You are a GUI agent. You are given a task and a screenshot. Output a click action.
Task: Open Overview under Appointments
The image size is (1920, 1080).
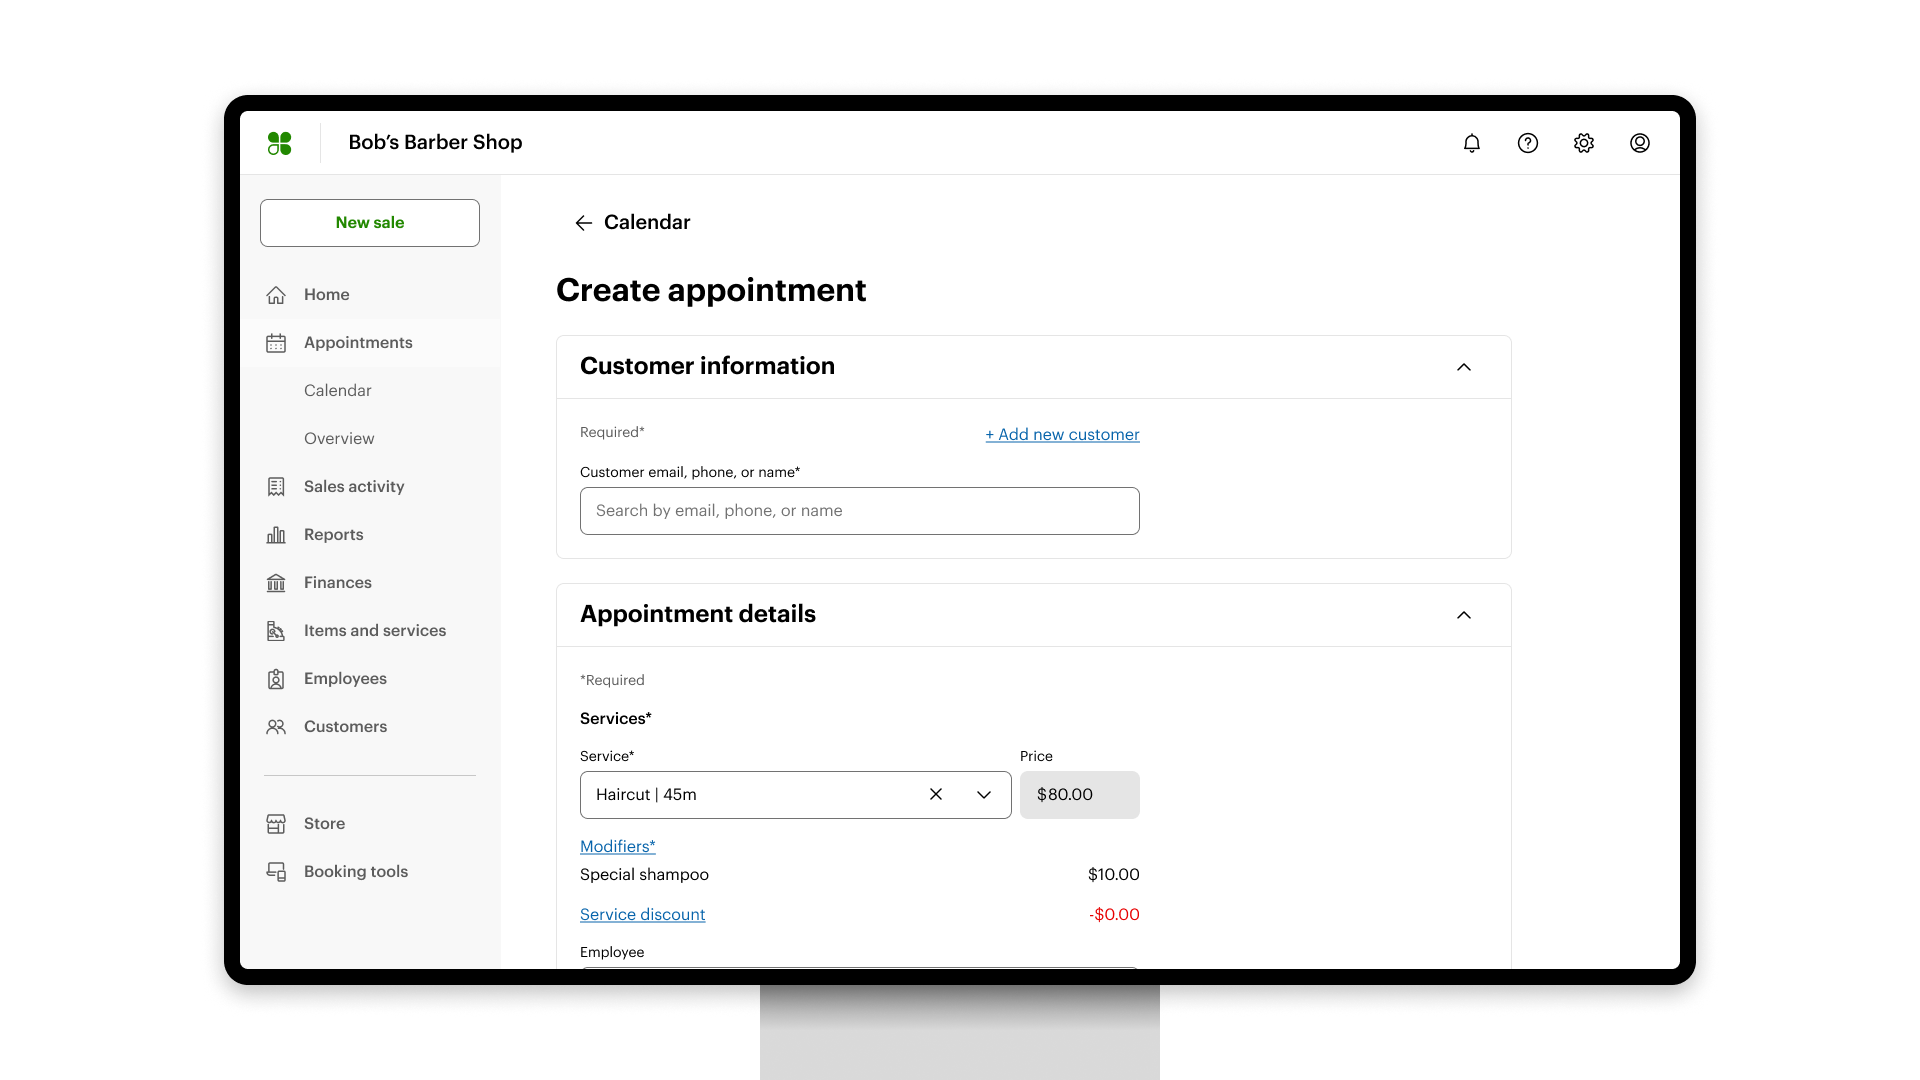tap(339, 438)
